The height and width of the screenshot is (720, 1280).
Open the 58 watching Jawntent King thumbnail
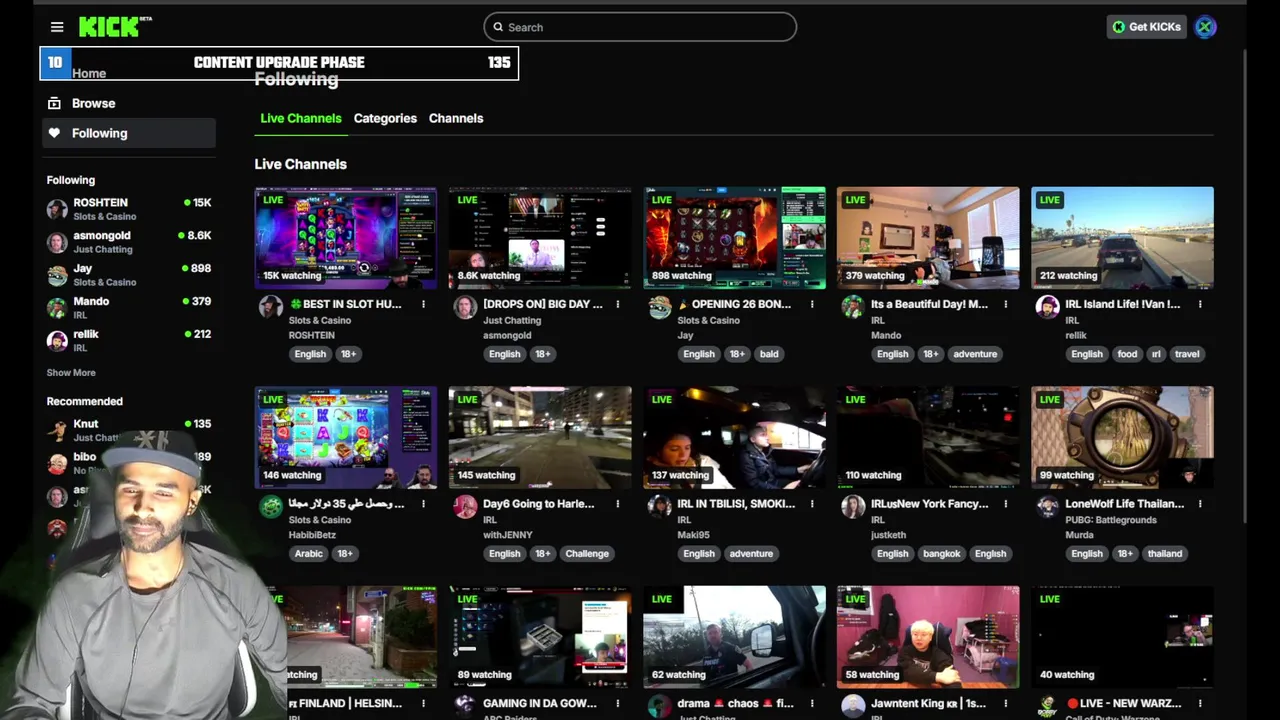click(928, 637)
